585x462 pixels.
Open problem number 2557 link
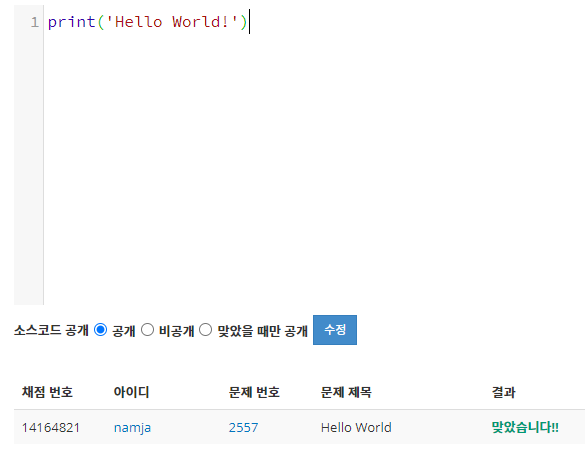pos(243,427)
